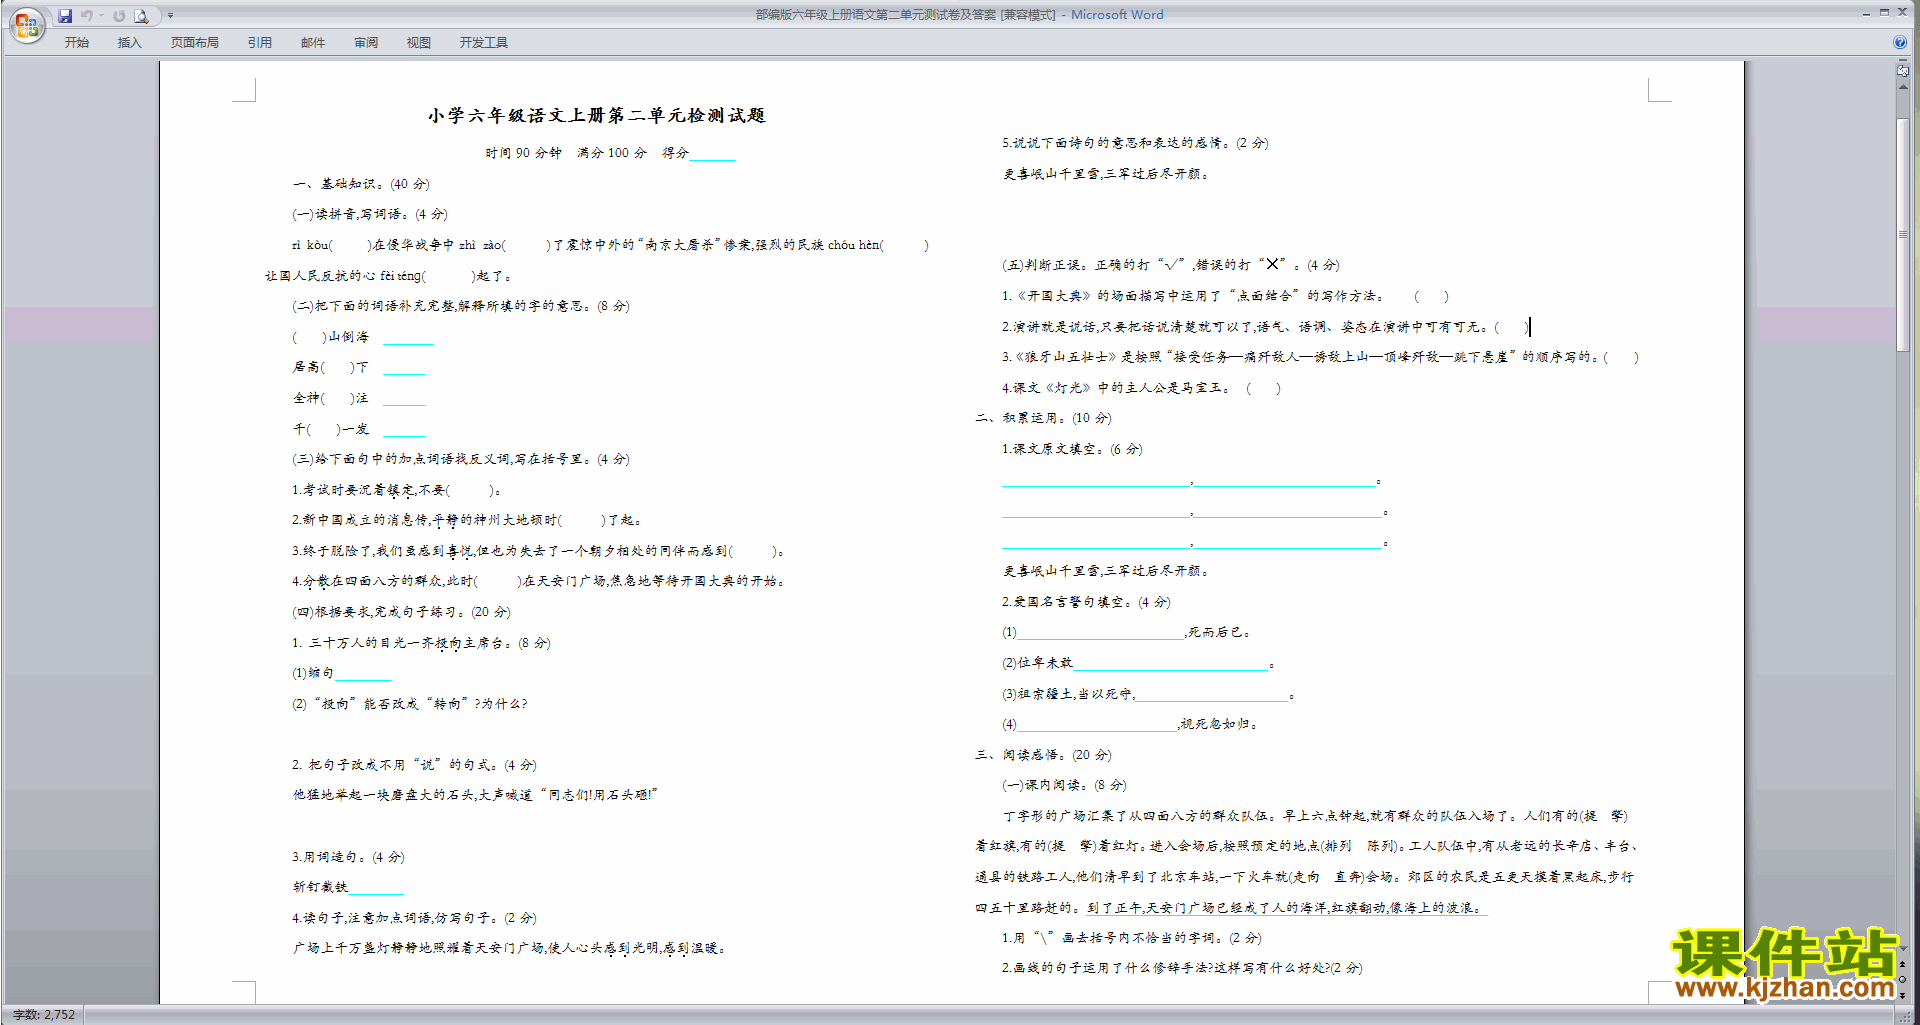Click the text 5.说说下面诗句的意思和表达的感情
1920x1025 pixels.
click(x=1135, y=143)
